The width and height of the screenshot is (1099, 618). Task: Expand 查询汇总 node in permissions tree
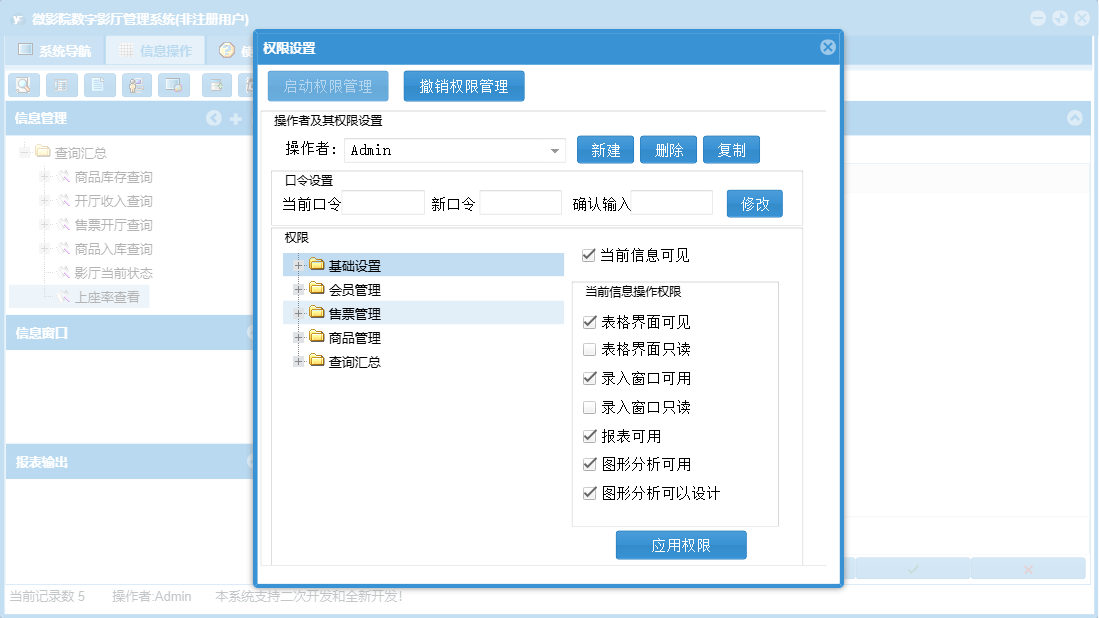(x=298, y=362)
